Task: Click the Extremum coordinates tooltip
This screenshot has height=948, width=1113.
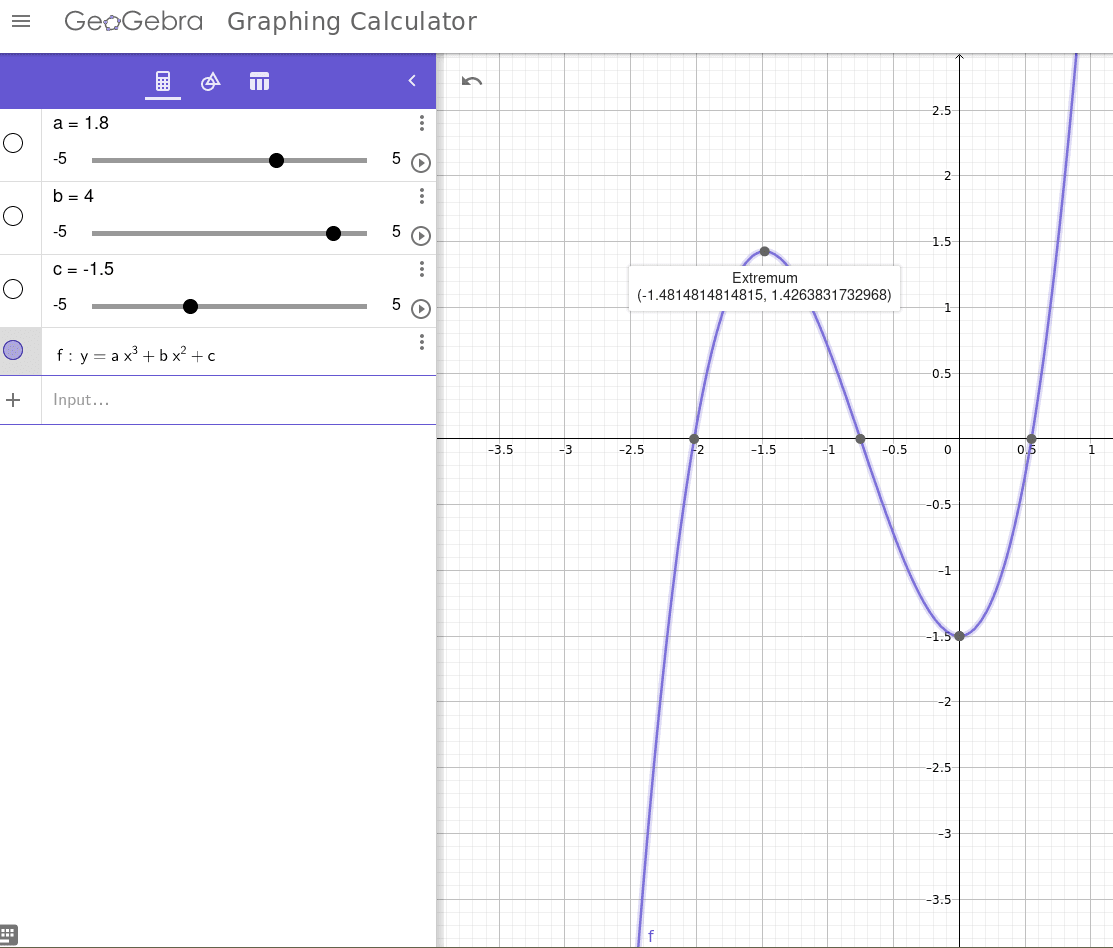Action: pos(764,287)
